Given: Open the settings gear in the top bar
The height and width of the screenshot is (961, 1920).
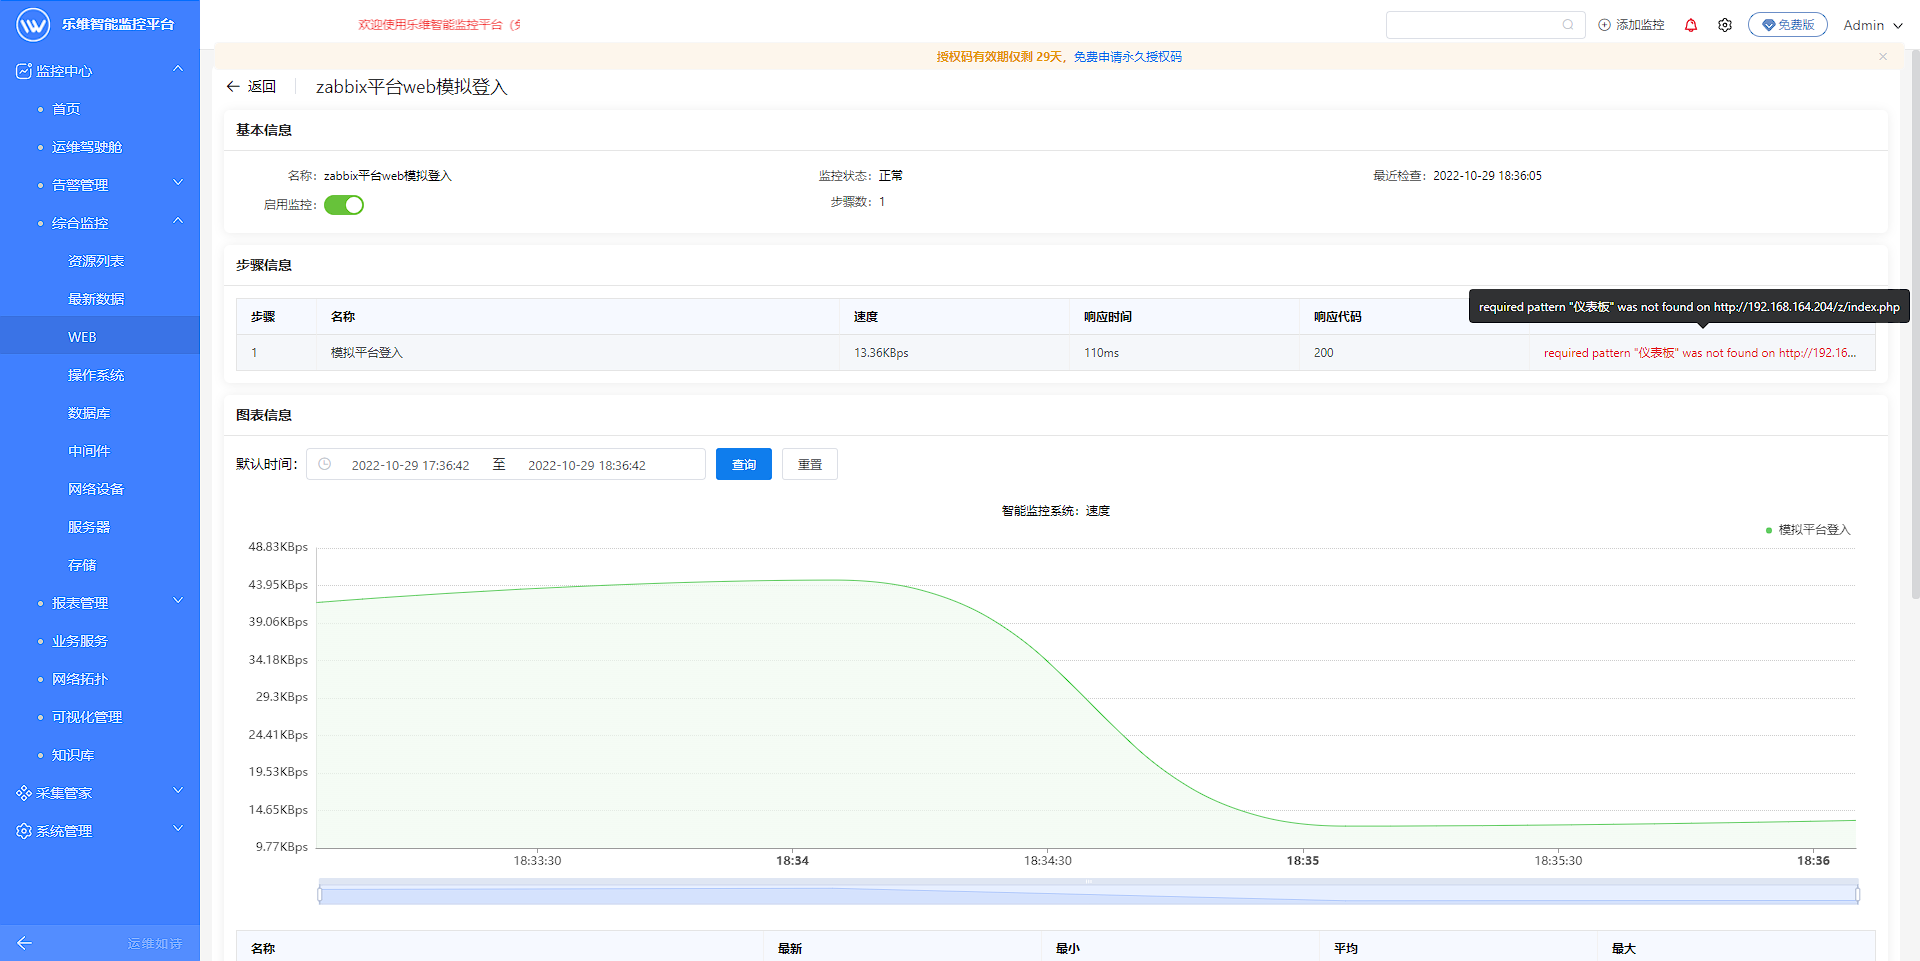Looking at the screenshot, I should 1725,25.
